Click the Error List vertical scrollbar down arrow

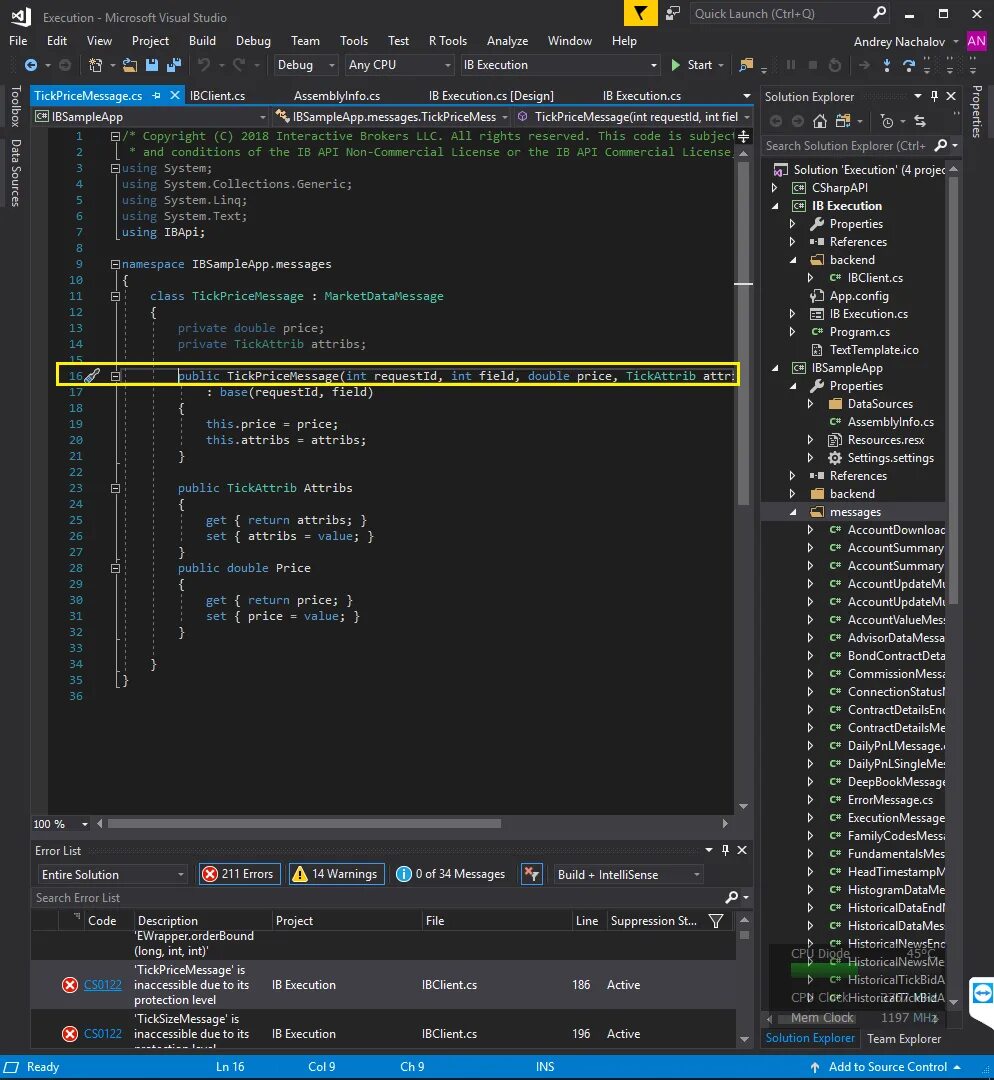[744, 1039]
